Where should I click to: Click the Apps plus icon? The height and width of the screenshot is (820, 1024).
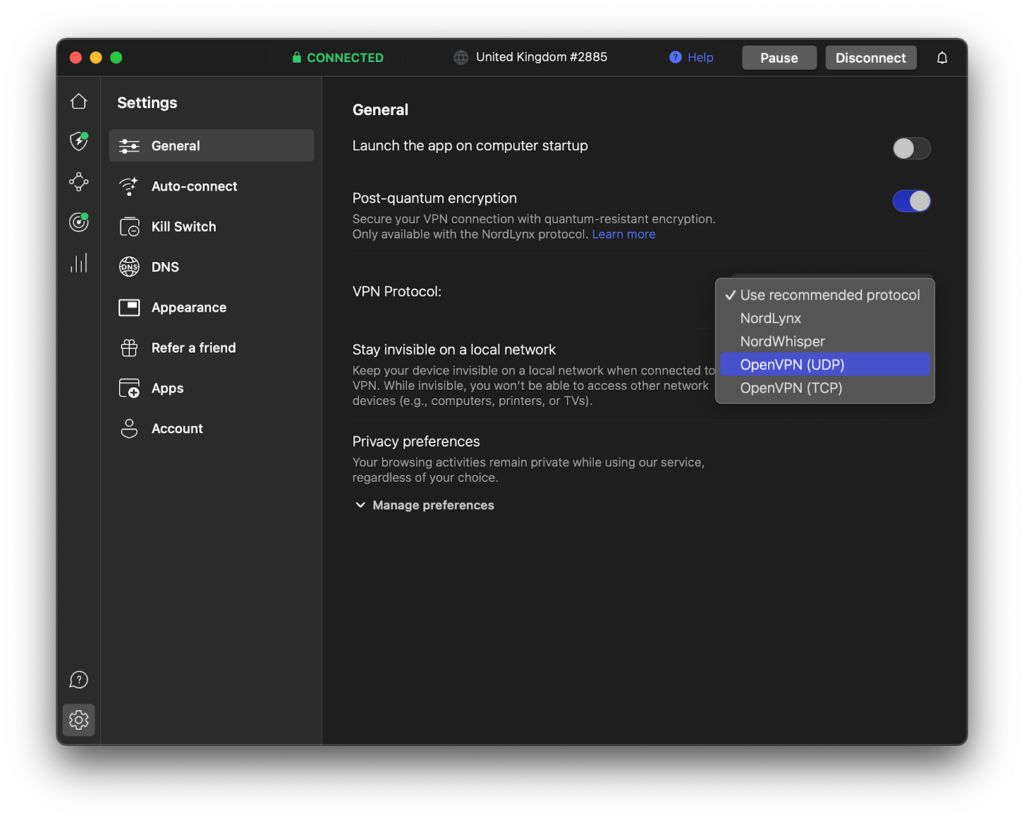[x=129, y=388]
